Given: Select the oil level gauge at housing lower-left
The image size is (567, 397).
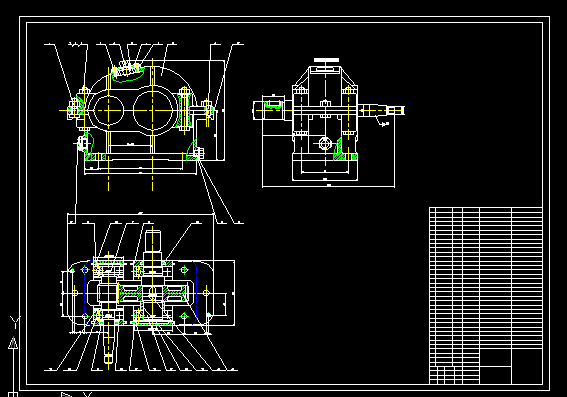Looking at the screenshot, I should tap(85, 142).
